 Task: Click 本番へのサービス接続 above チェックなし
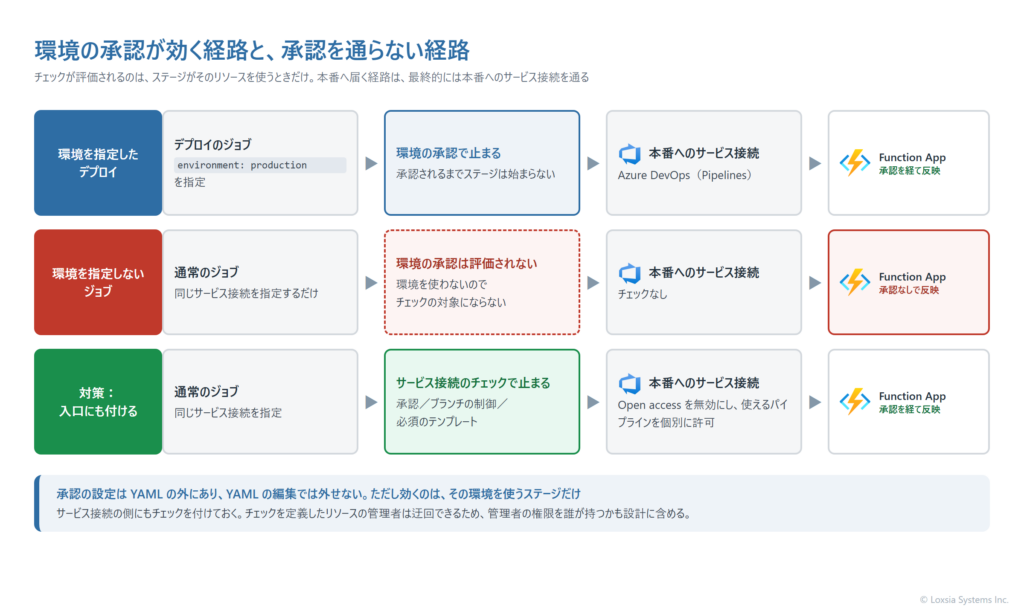704,273
